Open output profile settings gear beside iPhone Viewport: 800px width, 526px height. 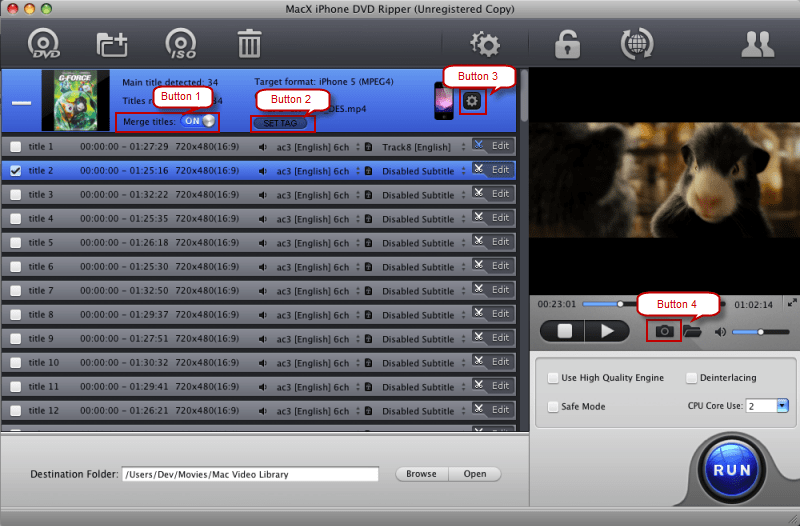tap(472, 101)
